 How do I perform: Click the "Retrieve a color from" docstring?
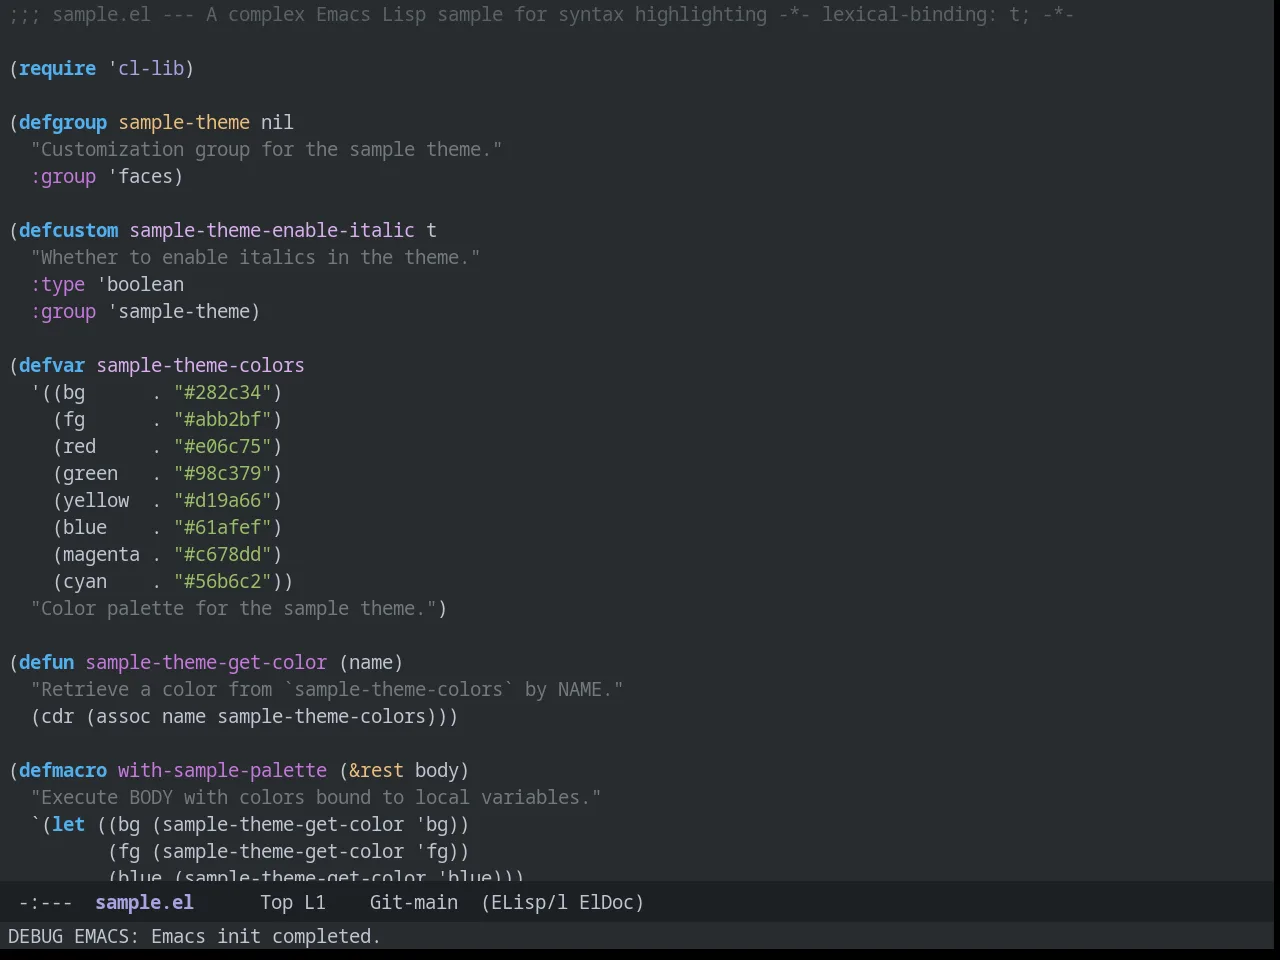327,689
